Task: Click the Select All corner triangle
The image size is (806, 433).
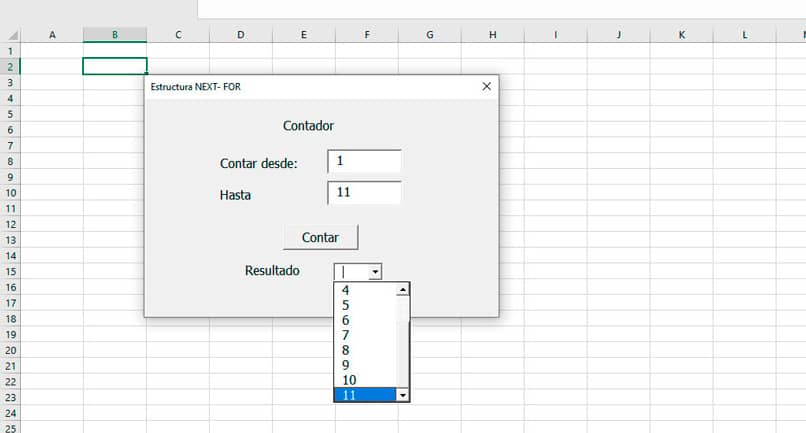Action: click(12, 35)
